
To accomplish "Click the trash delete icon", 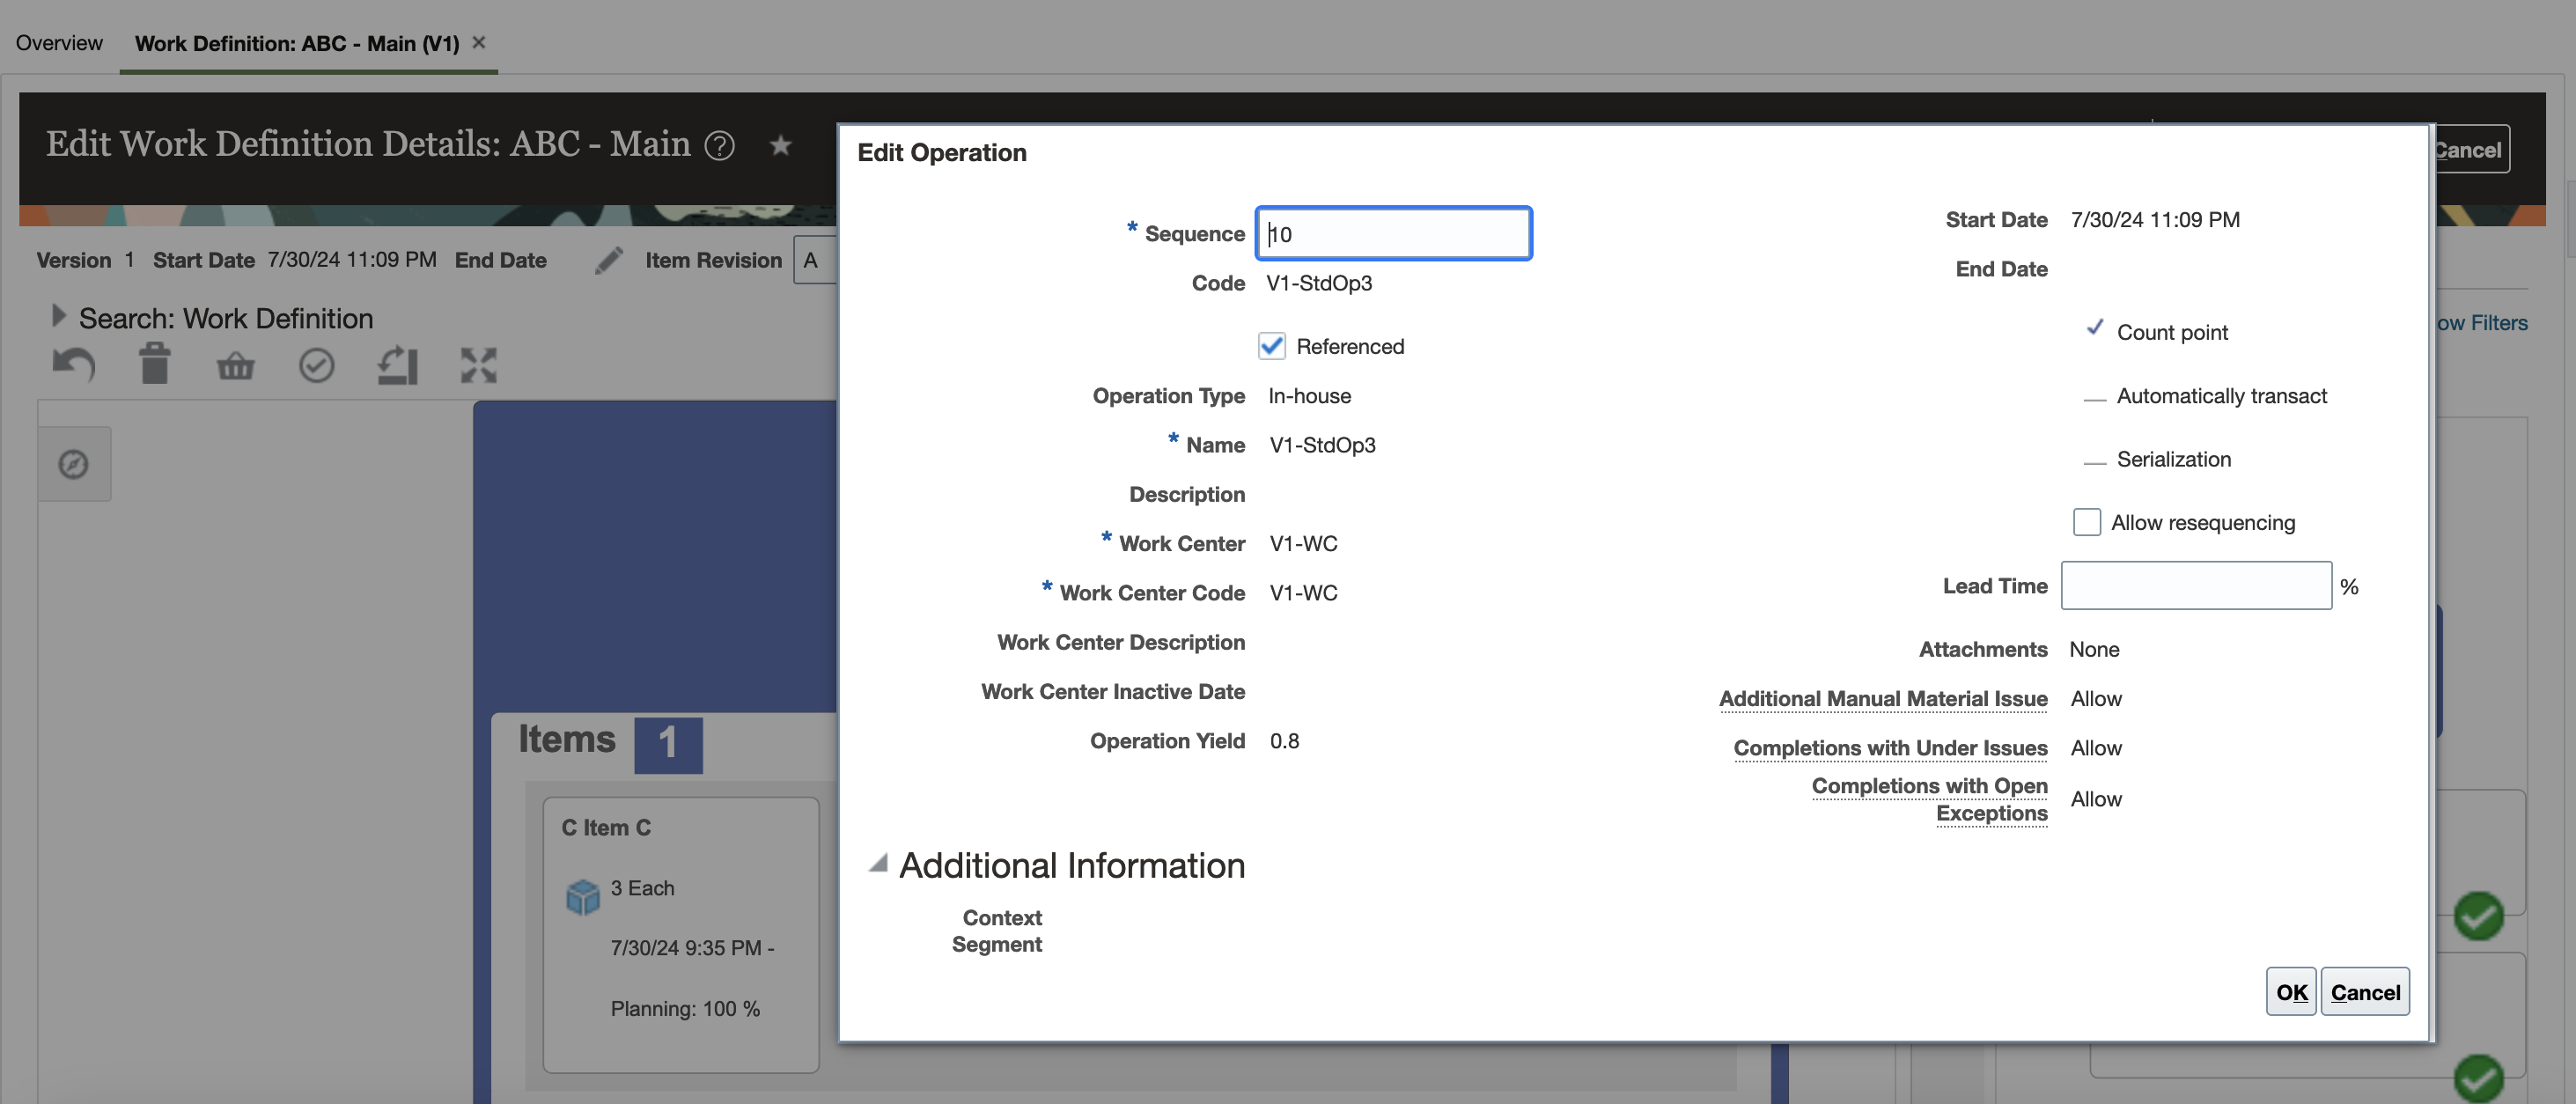I will (155, 363).
